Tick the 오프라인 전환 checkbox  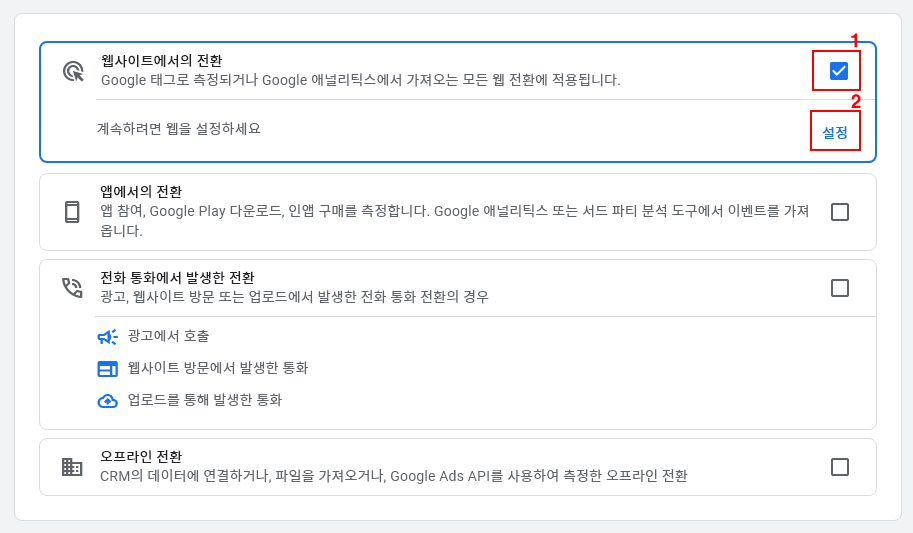(840, 467)
